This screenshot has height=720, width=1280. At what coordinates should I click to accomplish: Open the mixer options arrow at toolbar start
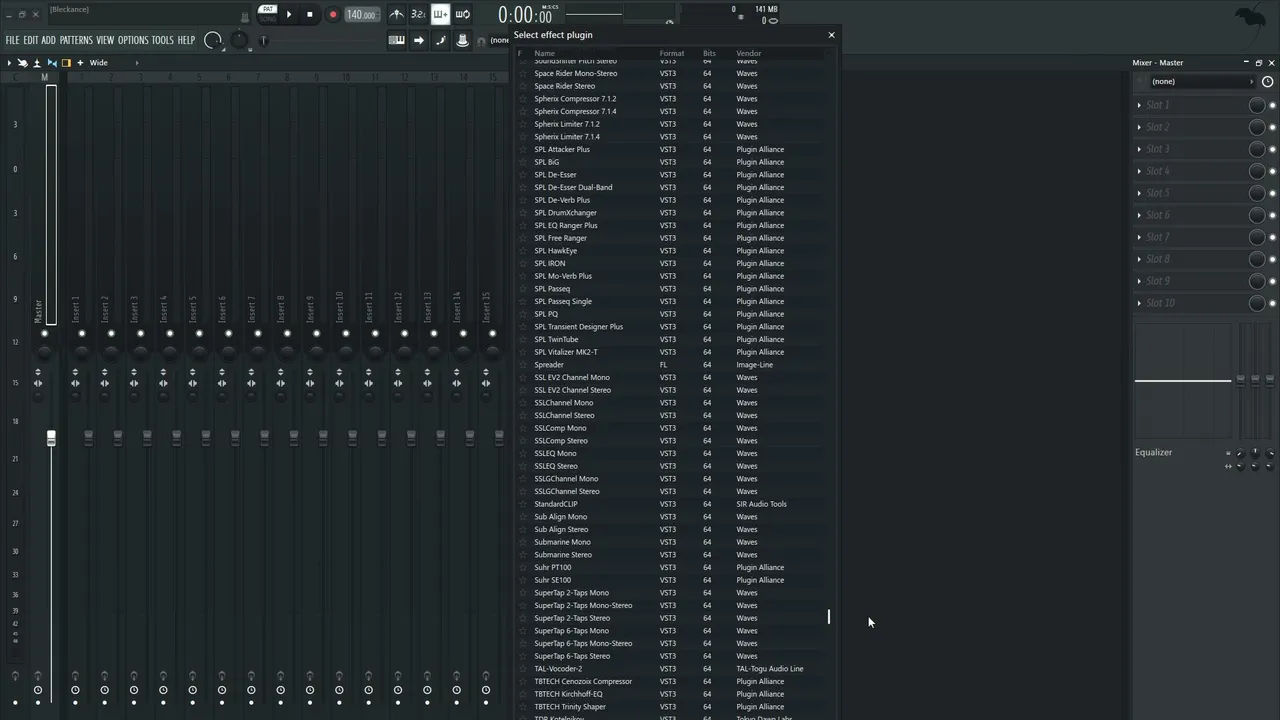[9, 63]
